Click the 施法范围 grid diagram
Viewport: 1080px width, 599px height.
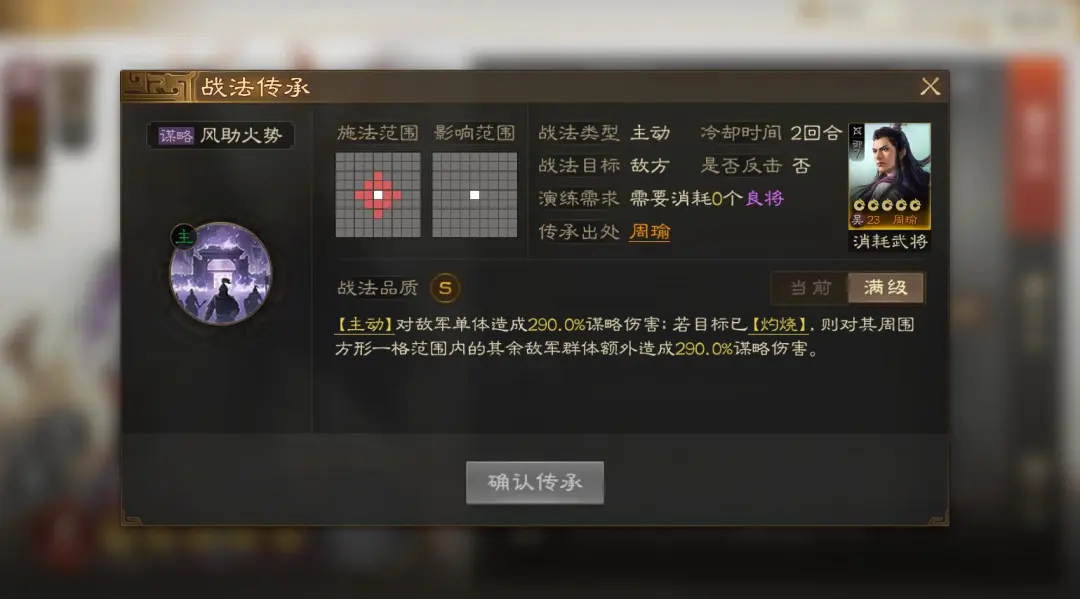tap(377, 195)
